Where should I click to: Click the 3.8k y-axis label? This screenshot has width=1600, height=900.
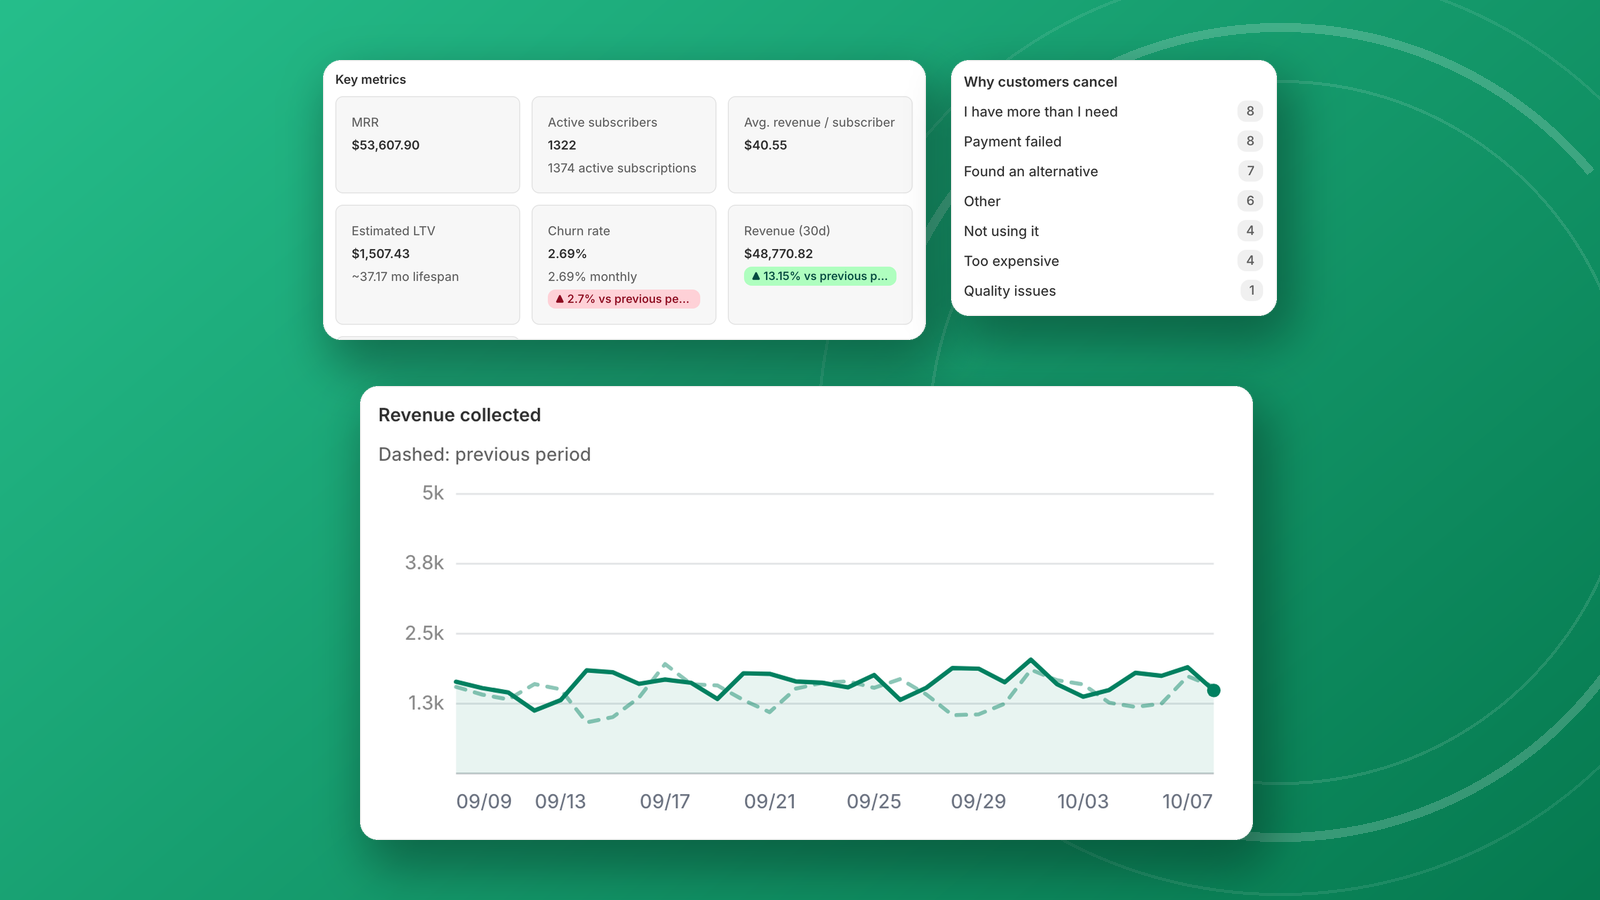click(424, 563)
